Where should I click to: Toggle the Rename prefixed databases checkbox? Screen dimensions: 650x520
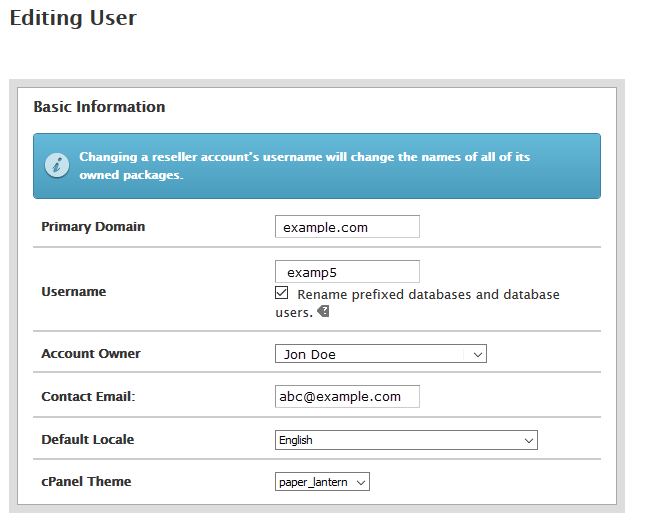pyautogui.click(x=282, y=294)
